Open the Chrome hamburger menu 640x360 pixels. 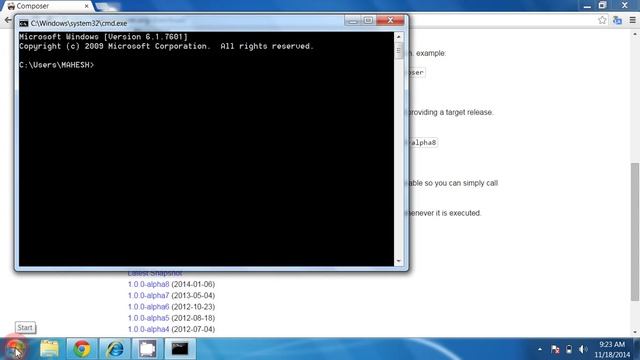(633, 20)
